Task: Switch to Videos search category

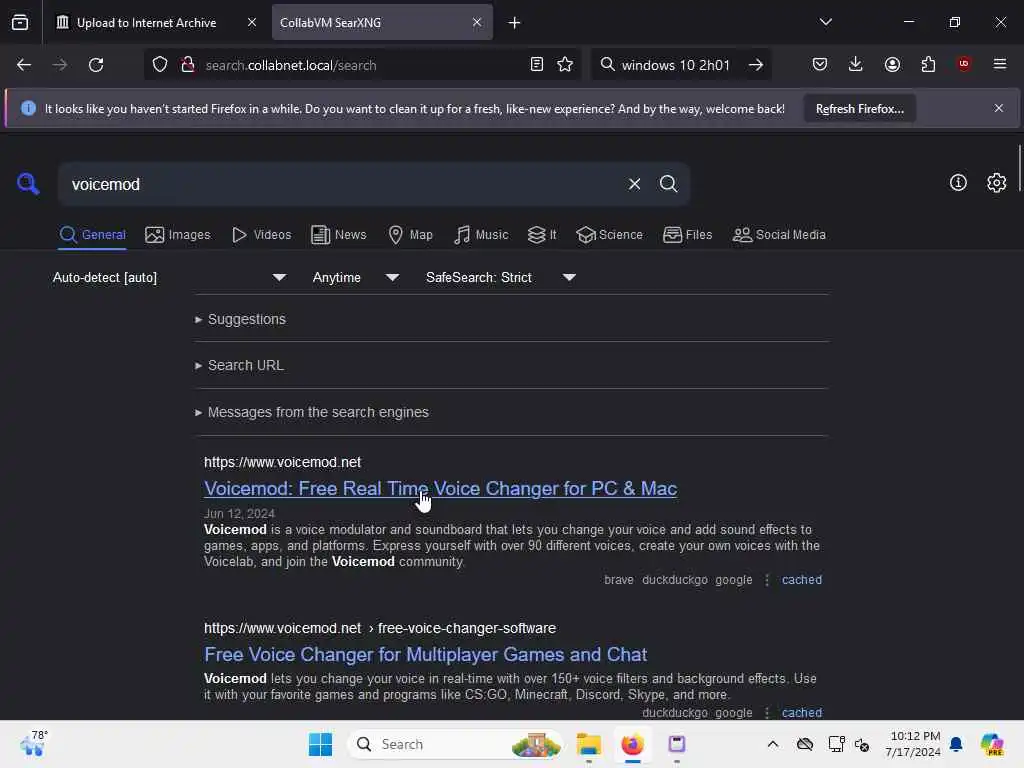Action: pos(261,234)
